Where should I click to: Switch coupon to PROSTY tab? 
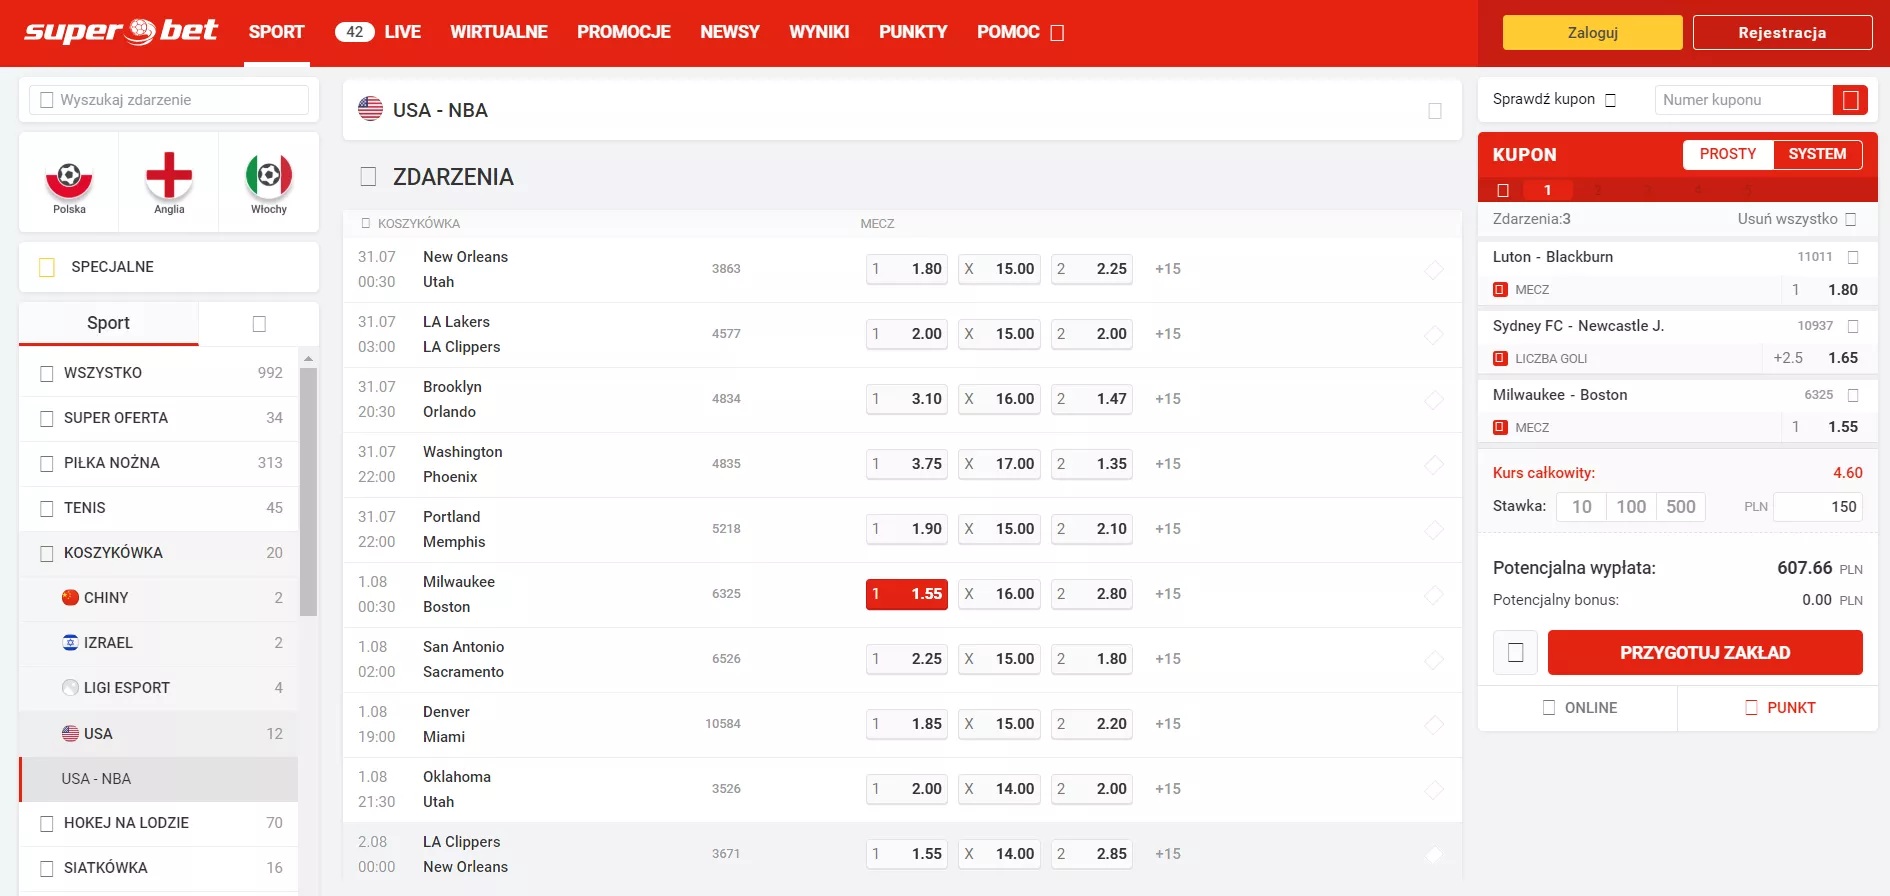(x=1728, y=154)
